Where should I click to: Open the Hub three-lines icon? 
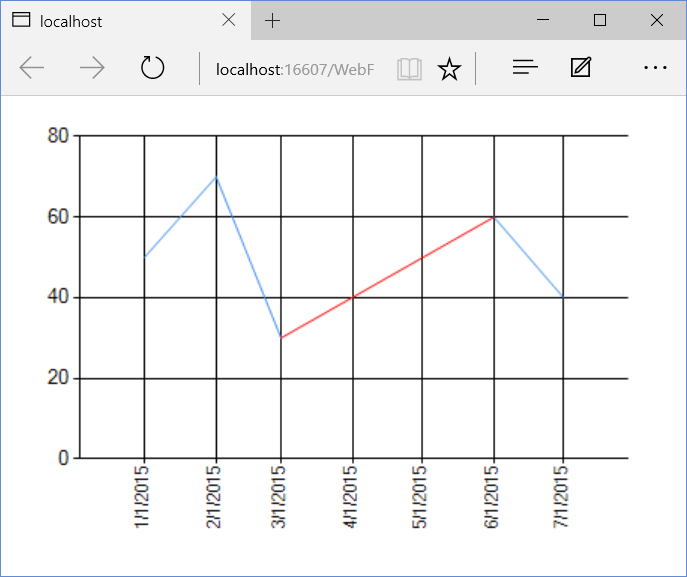[x=525, y=68]
